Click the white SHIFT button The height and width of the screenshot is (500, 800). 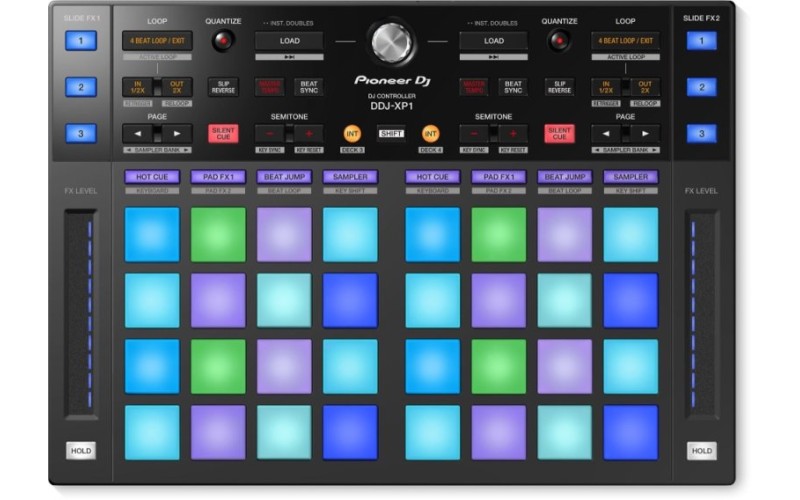click(x=391, y=134)
